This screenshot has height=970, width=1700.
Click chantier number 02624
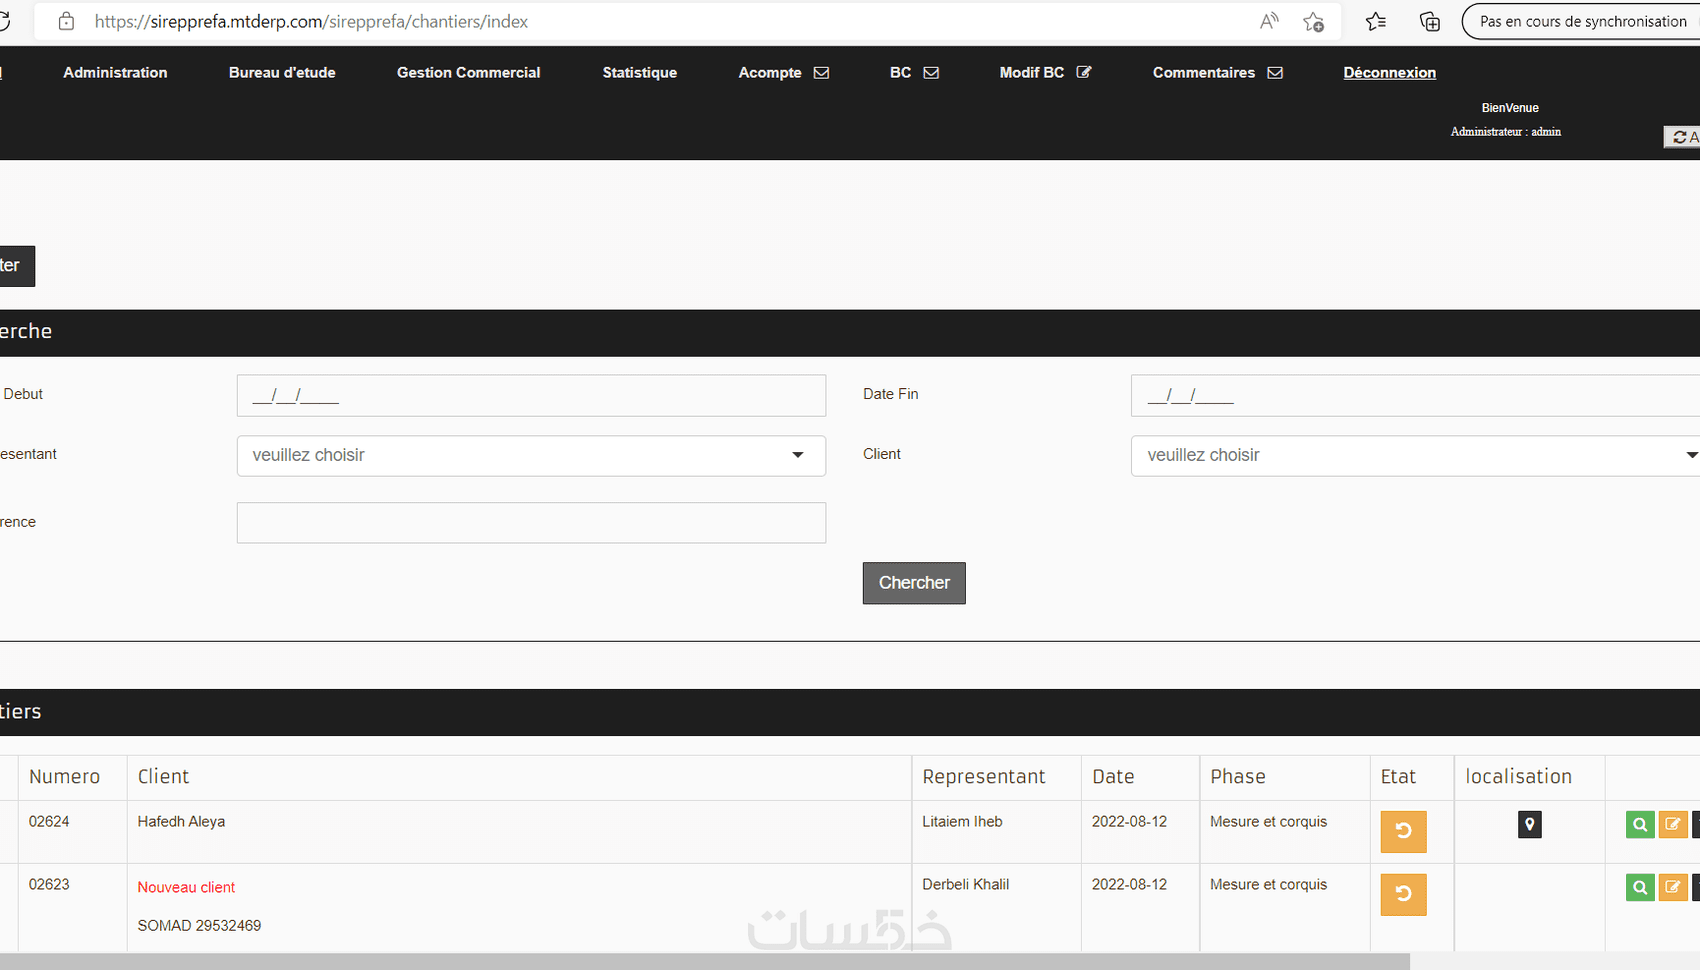tap(49, 821)
